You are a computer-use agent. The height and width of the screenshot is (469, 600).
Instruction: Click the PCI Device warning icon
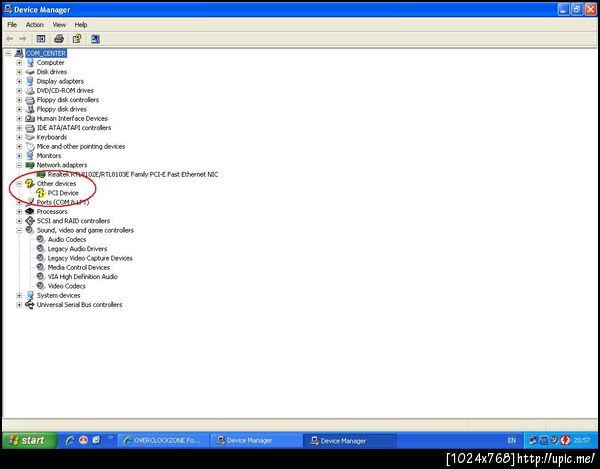pyautogui.click(x=41, y=193)
